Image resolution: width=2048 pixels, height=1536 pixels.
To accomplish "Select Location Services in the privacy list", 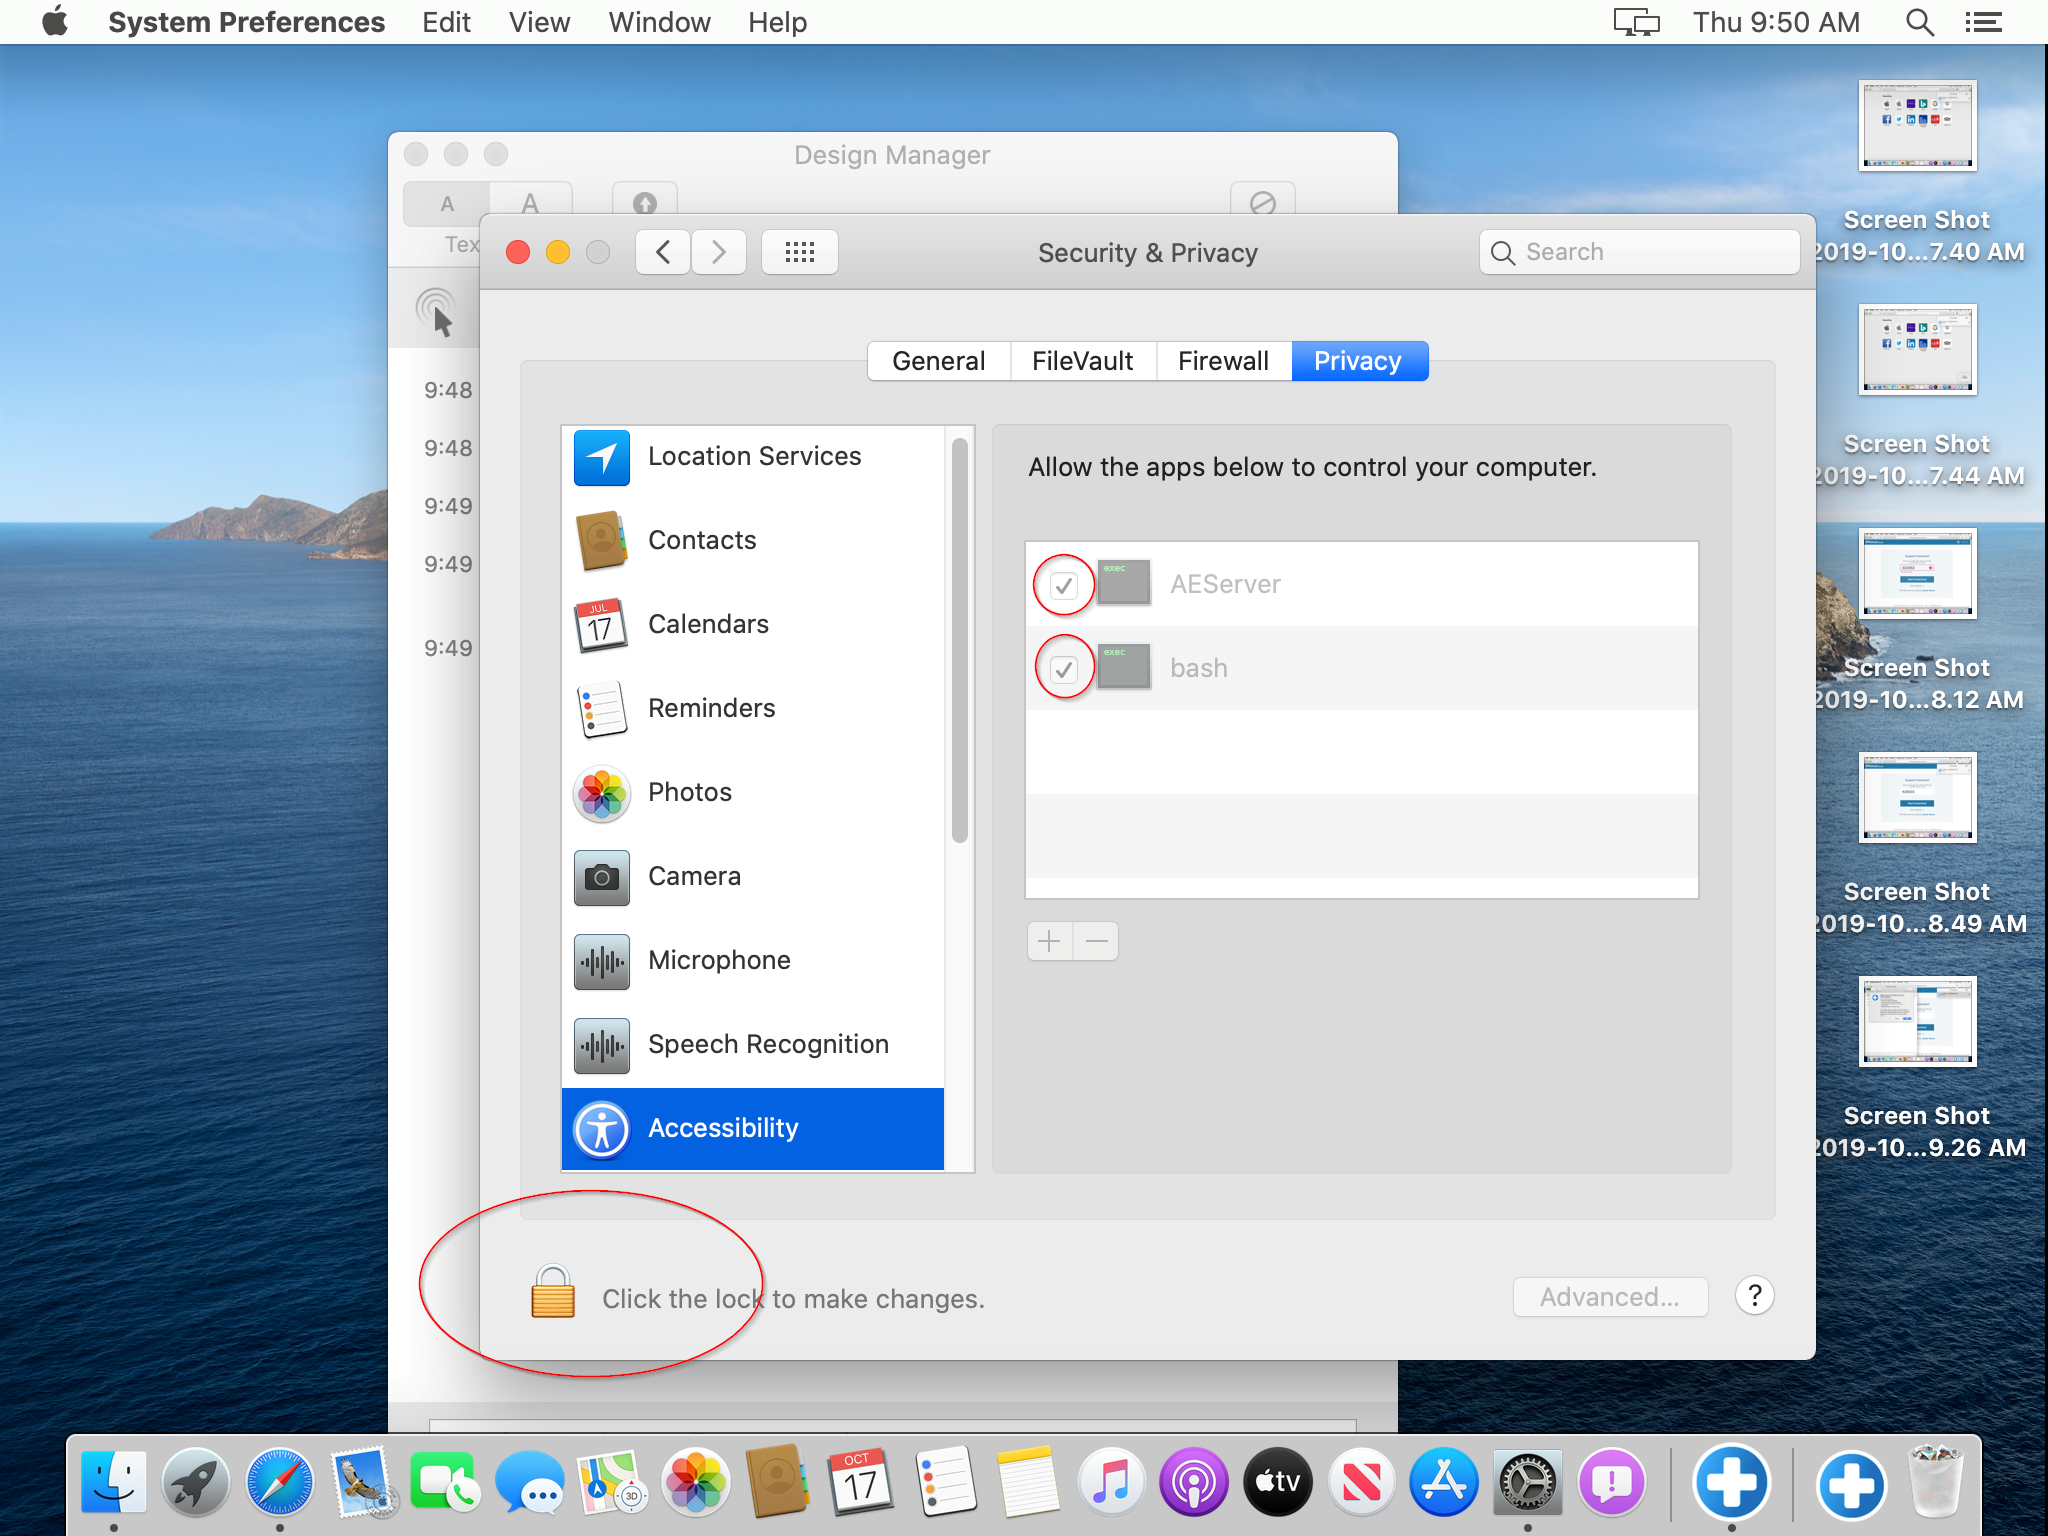I will tap(753, 457).
